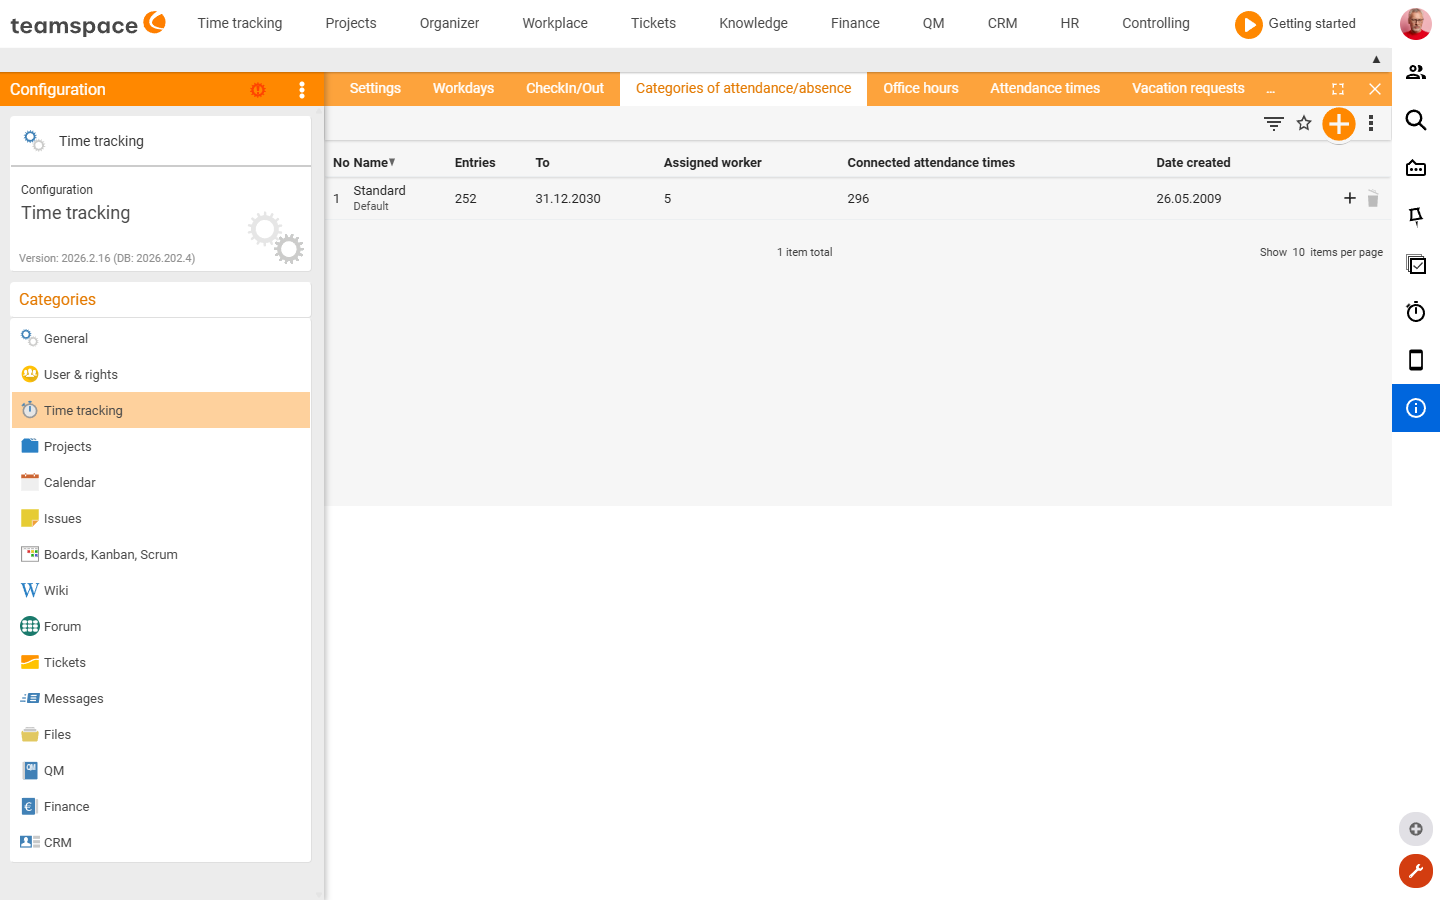Open the briefcase icon in right sidebar

[x=1416, y=168]
